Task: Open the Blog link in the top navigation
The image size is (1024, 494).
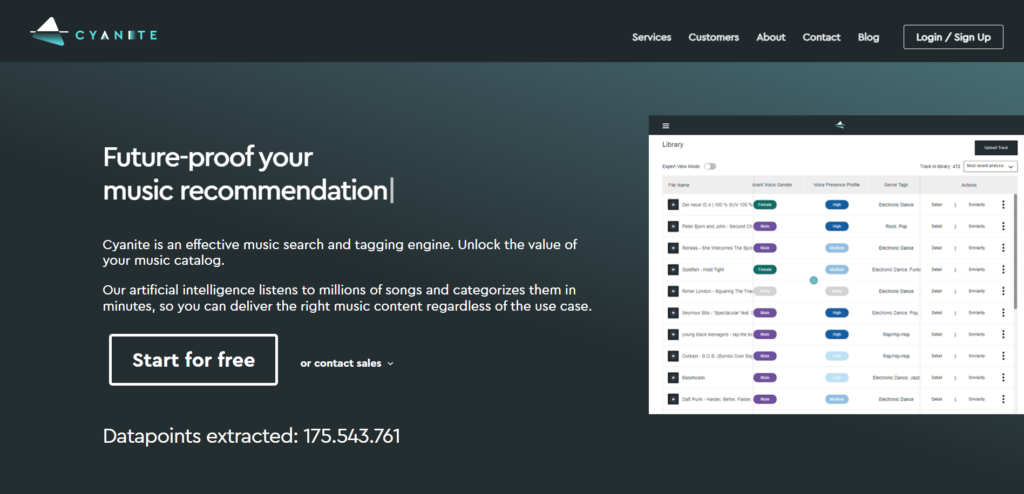Action: (x=868, y=37)
